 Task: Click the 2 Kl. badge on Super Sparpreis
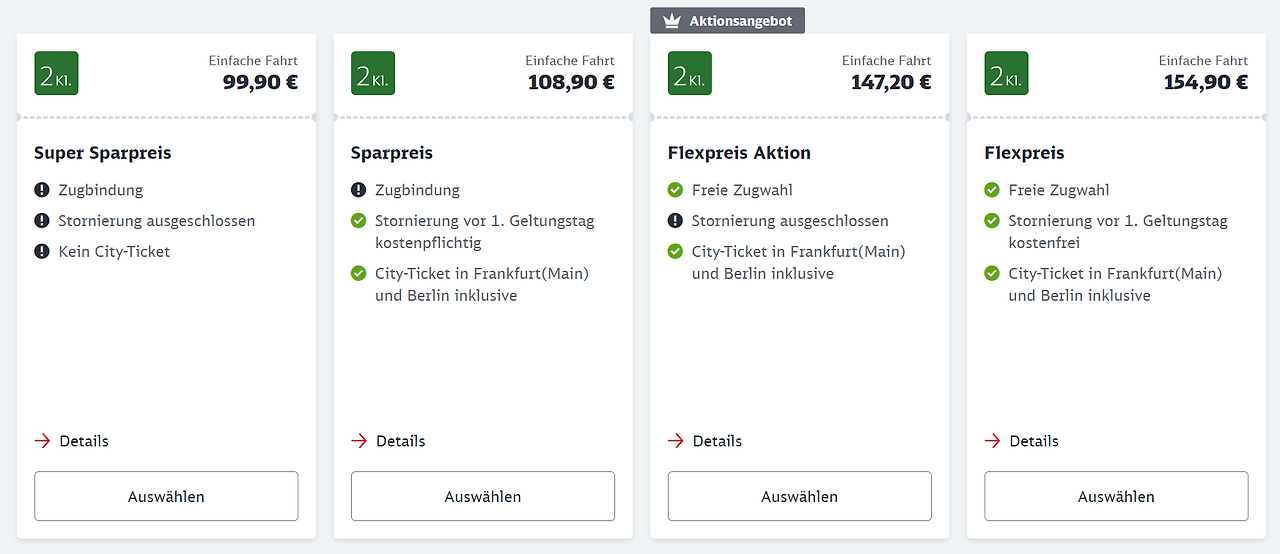click(x=56, y=73)
